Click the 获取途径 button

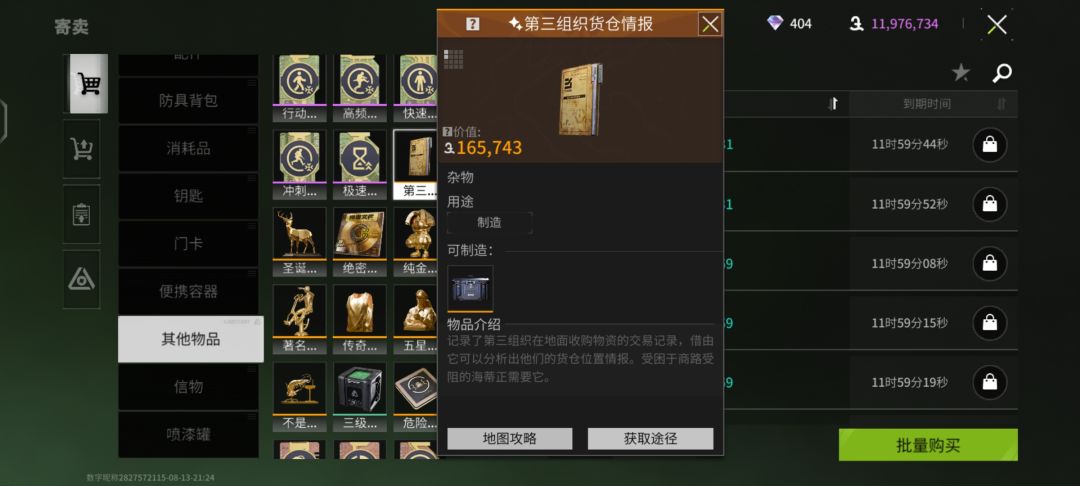tap(650, 439)
